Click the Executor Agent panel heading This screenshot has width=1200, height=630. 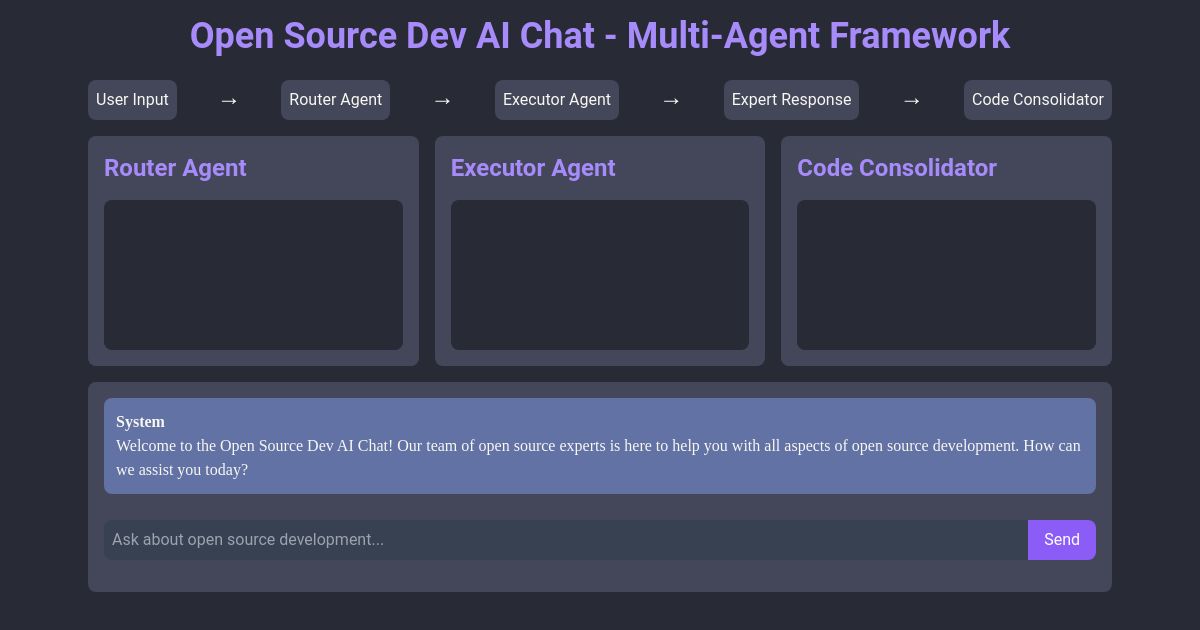[x=533, y=168]
